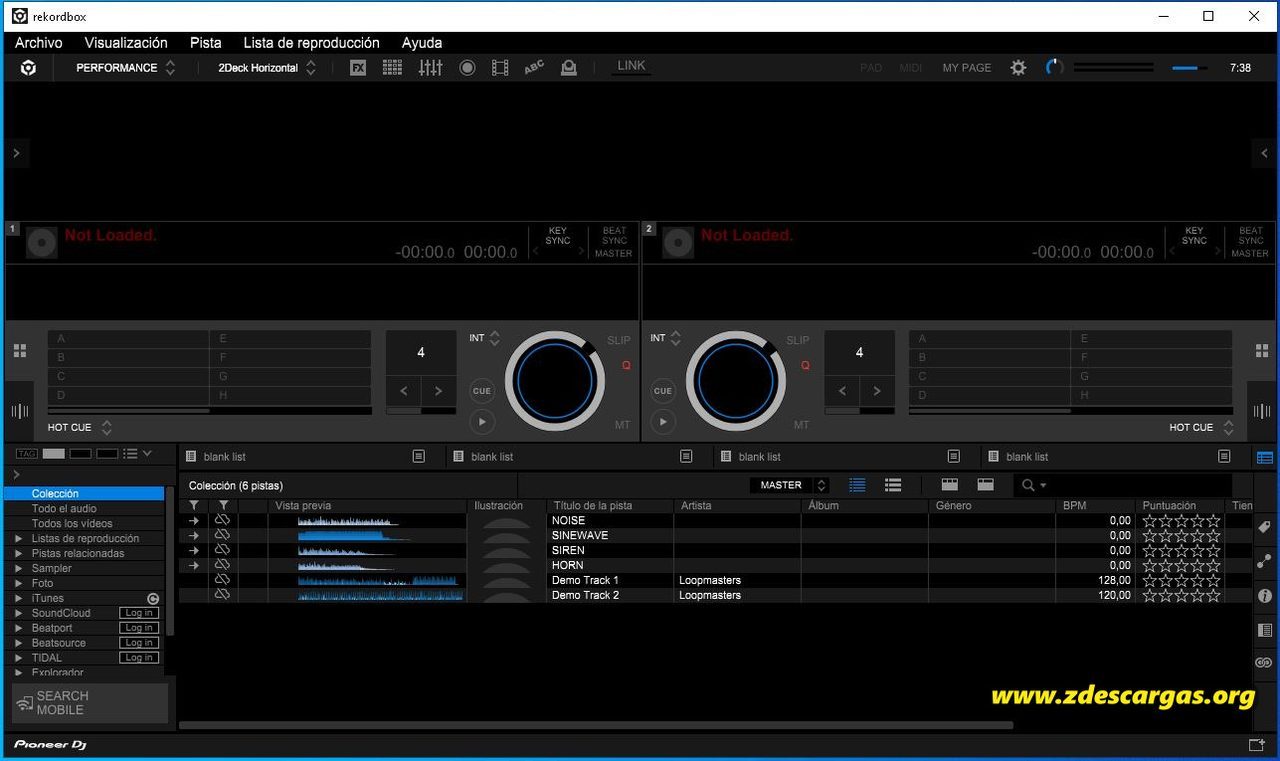Click the horizontal scrollbar in track list
Viewport: 1280px width, 761px height.
pyautogui.click(x=596, y=725)
